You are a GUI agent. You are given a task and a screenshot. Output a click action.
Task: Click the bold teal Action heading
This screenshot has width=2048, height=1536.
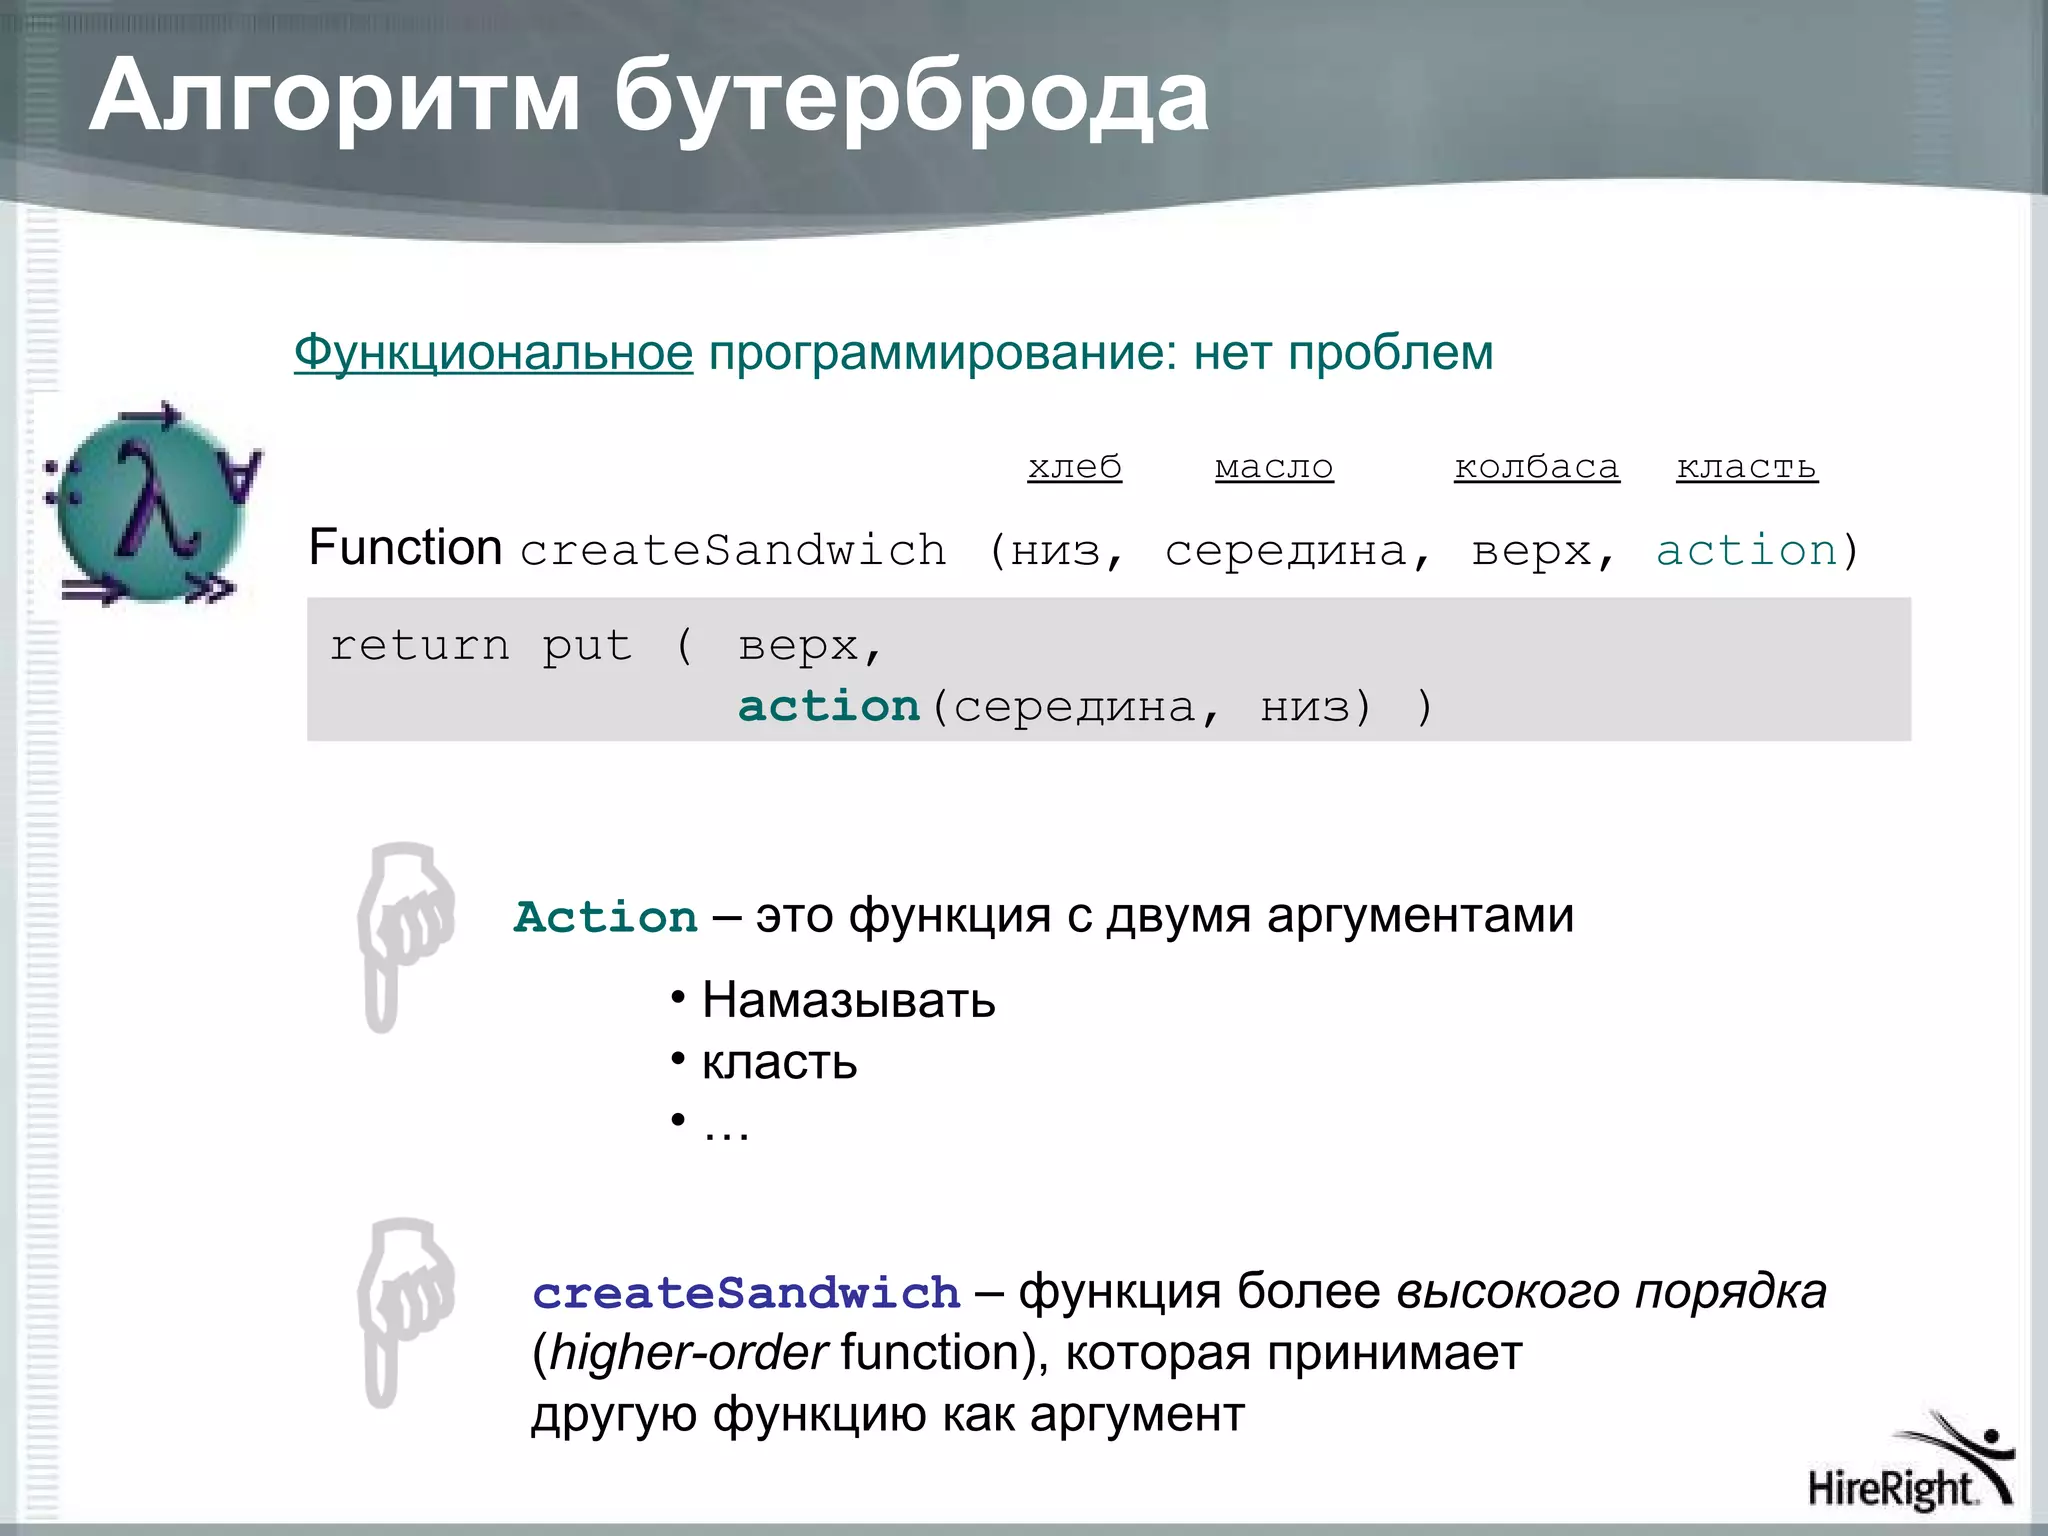[x=605, y=917]
